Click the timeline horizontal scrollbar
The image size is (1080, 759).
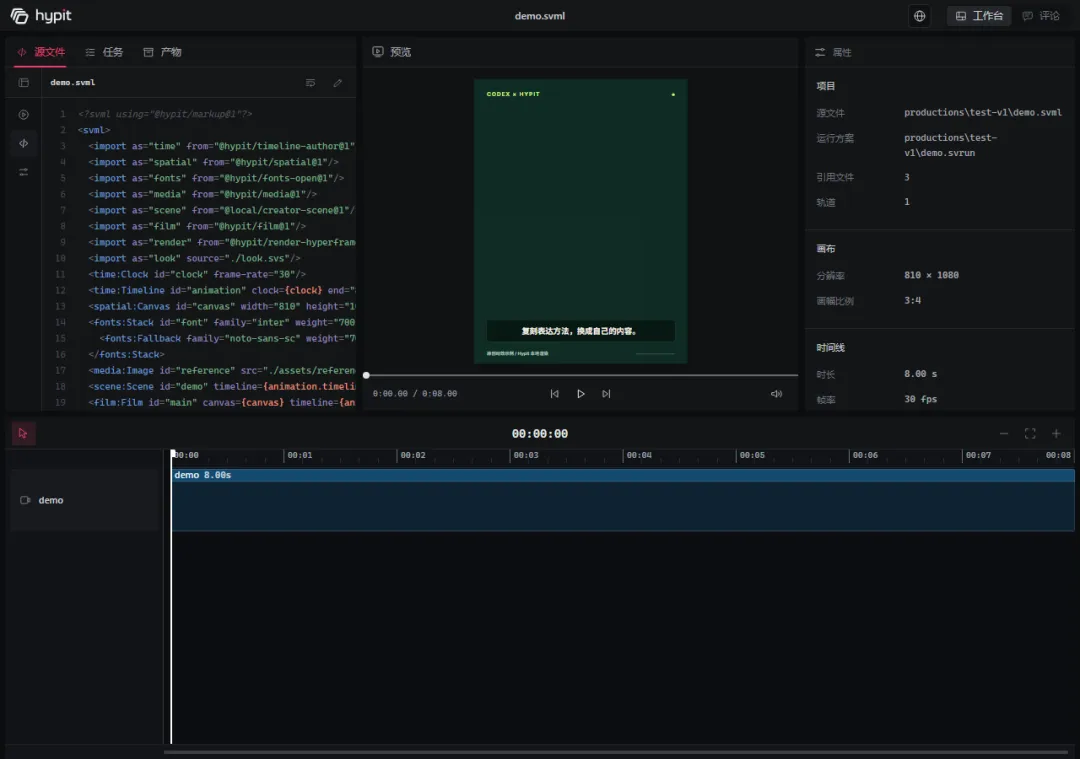[616, 752]
